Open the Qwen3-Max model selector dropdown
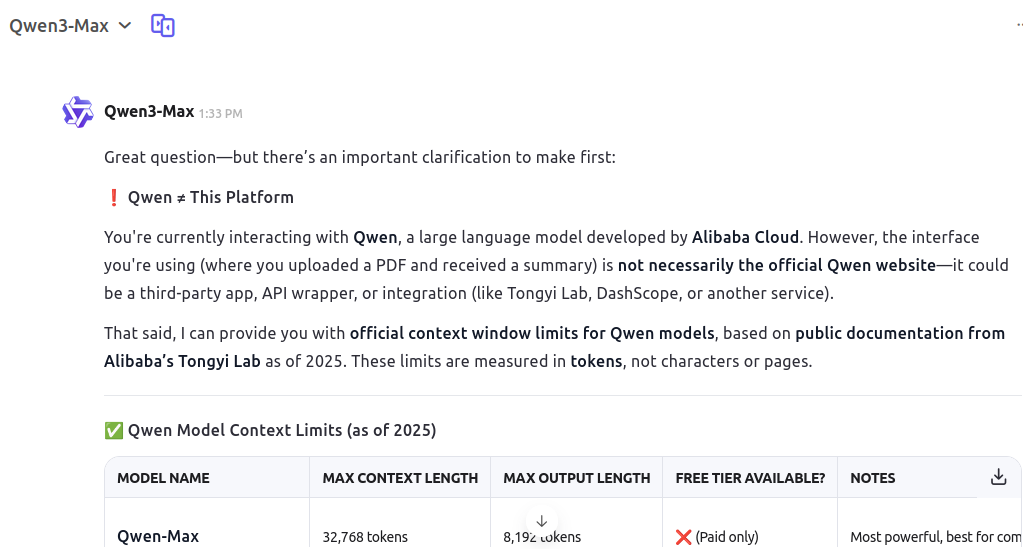 tap(60, 26)
